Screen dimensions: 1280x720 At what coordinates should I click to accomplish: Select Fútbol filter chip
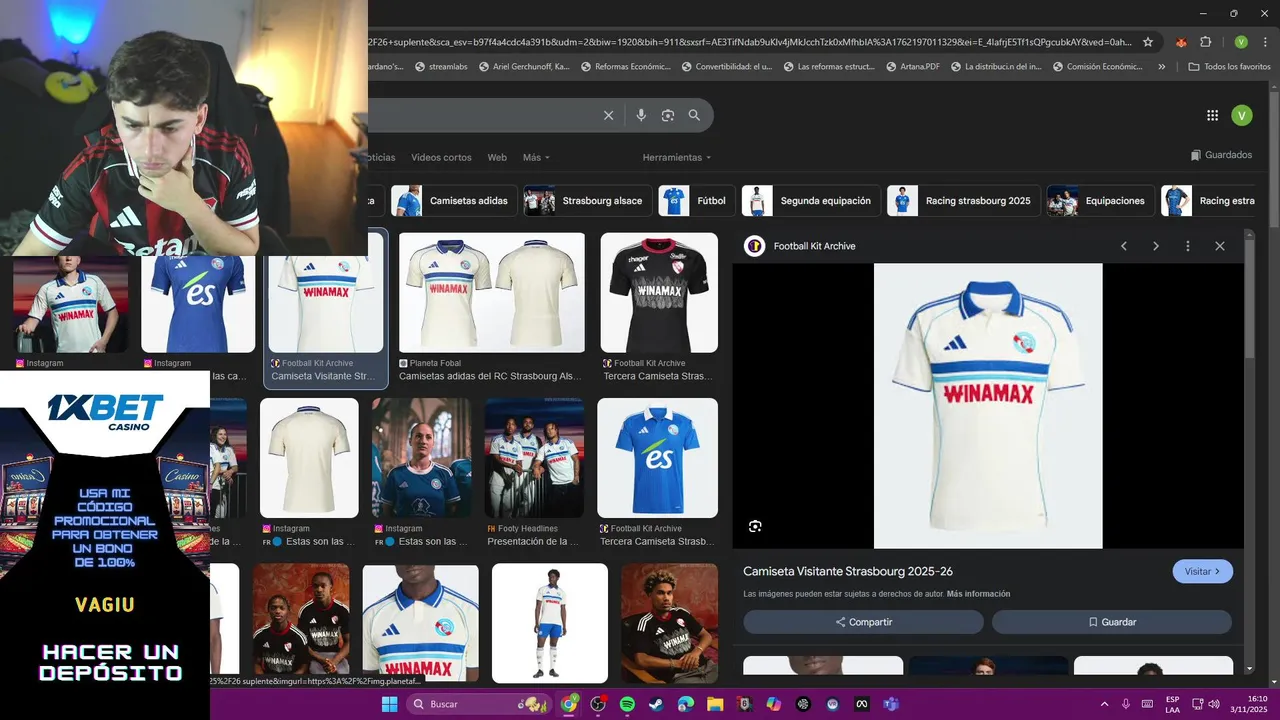[x=697, y=200]
